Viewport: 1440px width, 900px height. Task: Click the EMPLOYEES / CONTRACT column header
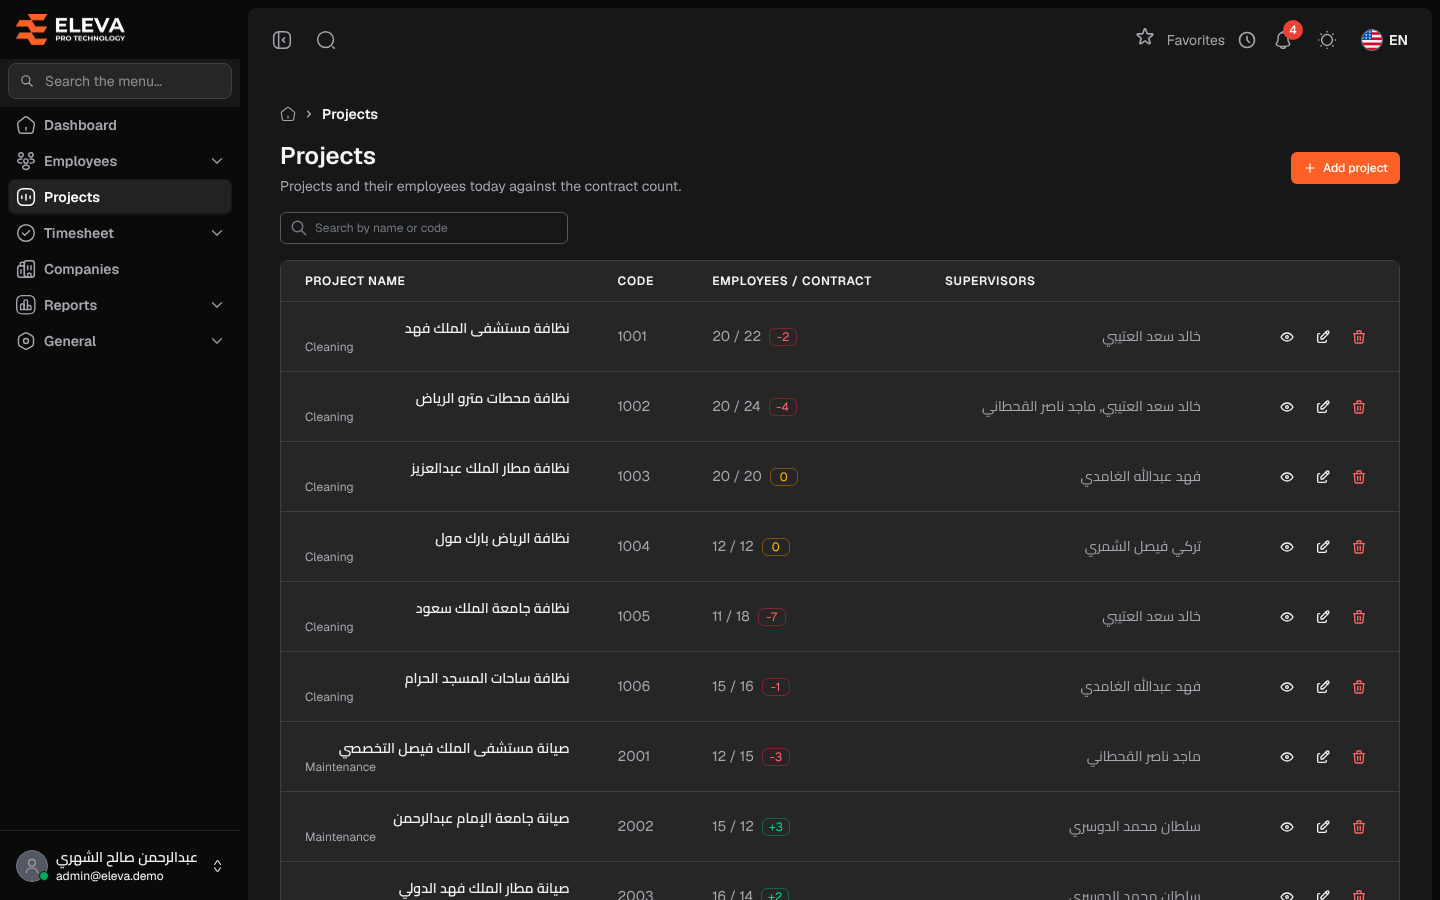click(792, 281)
